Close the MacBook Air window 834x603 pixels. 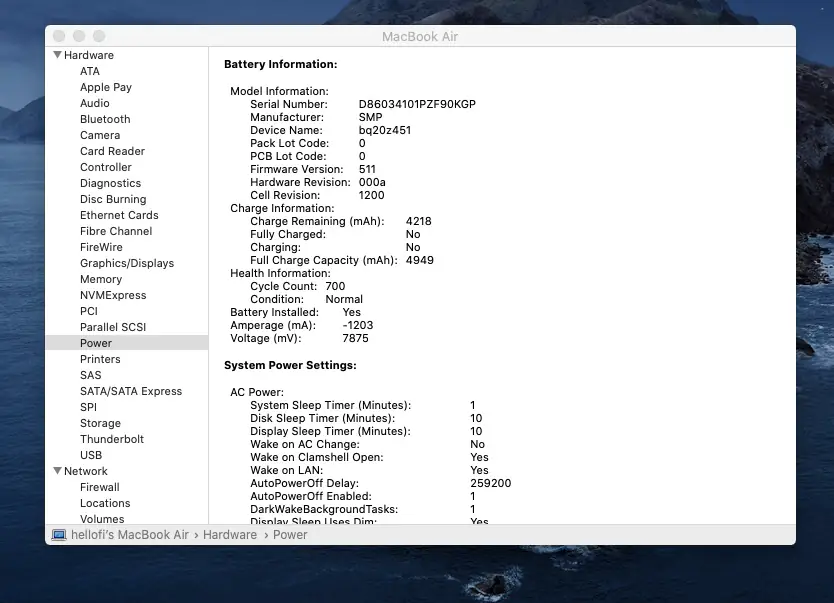59,37
